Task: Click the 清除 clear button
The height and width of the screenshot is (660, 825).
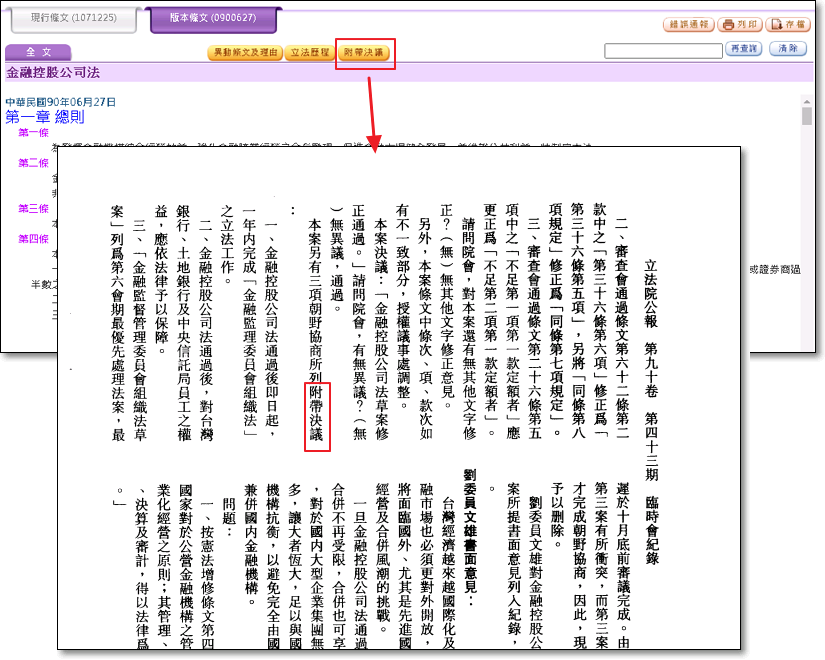Action: pyautogui.click(x=789, y=49)
